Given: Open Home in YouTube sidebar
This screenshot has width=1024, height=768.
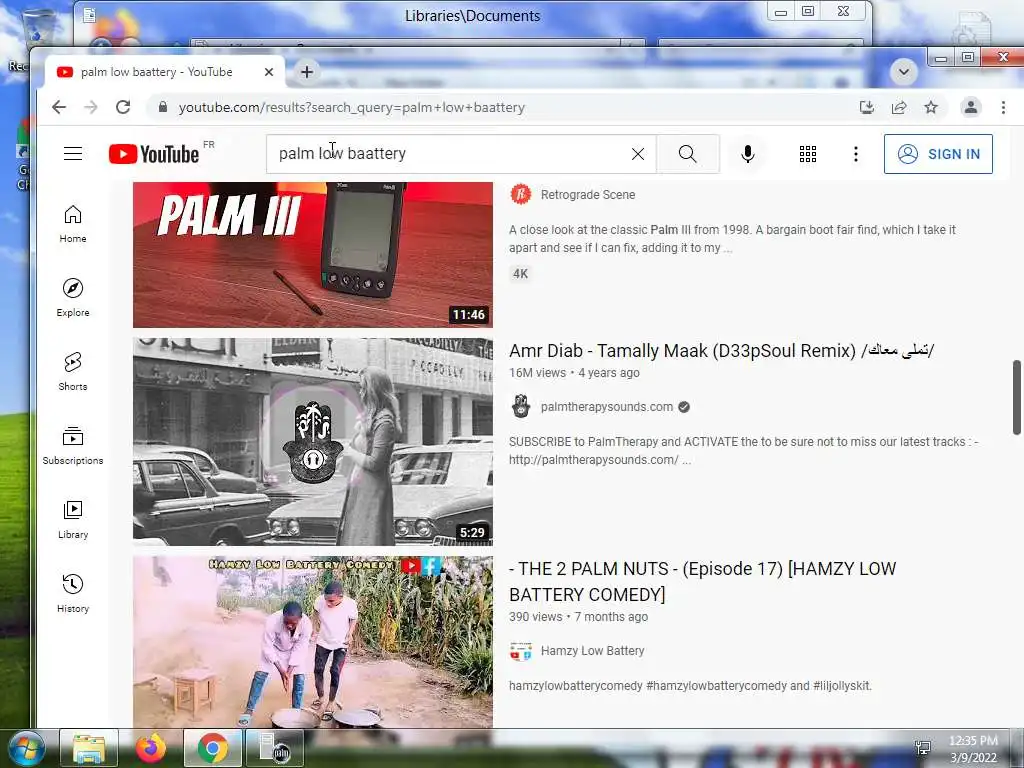Looking at the screenshot, I should [72, 224].
